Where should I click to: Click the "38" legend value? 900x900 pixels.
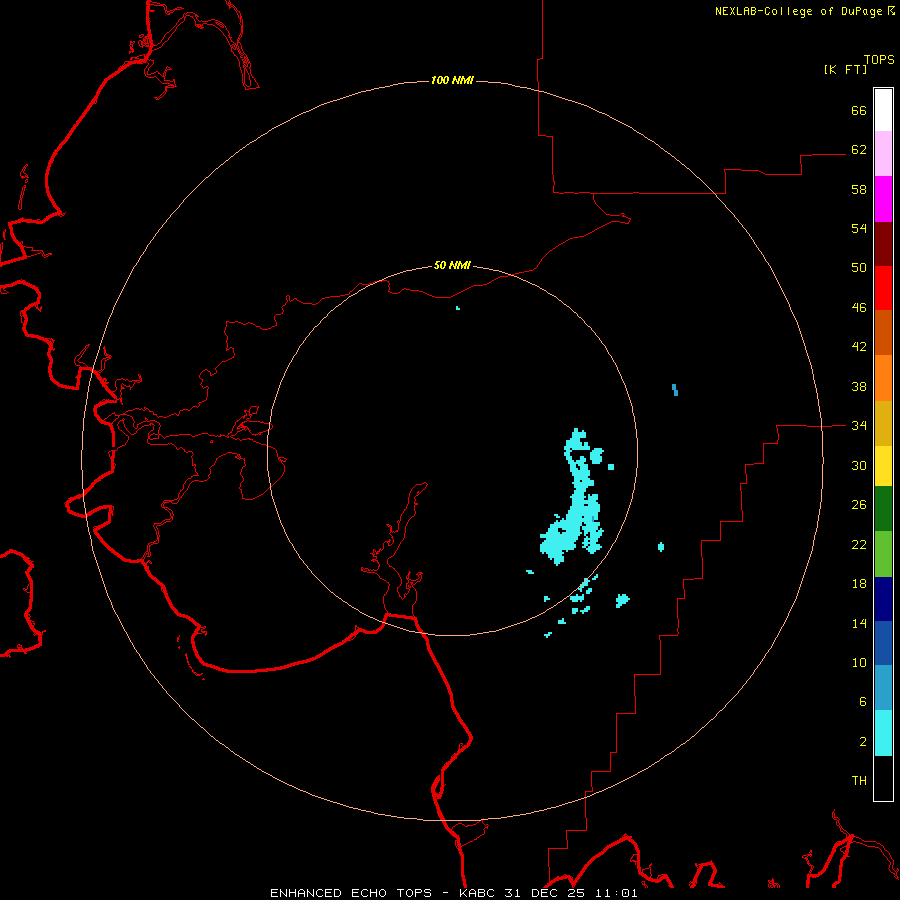859,387
